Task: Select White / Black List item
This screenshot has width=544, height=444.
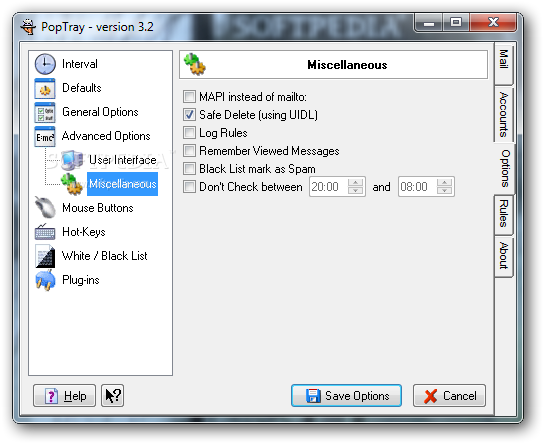Action: tap(104, 256)
